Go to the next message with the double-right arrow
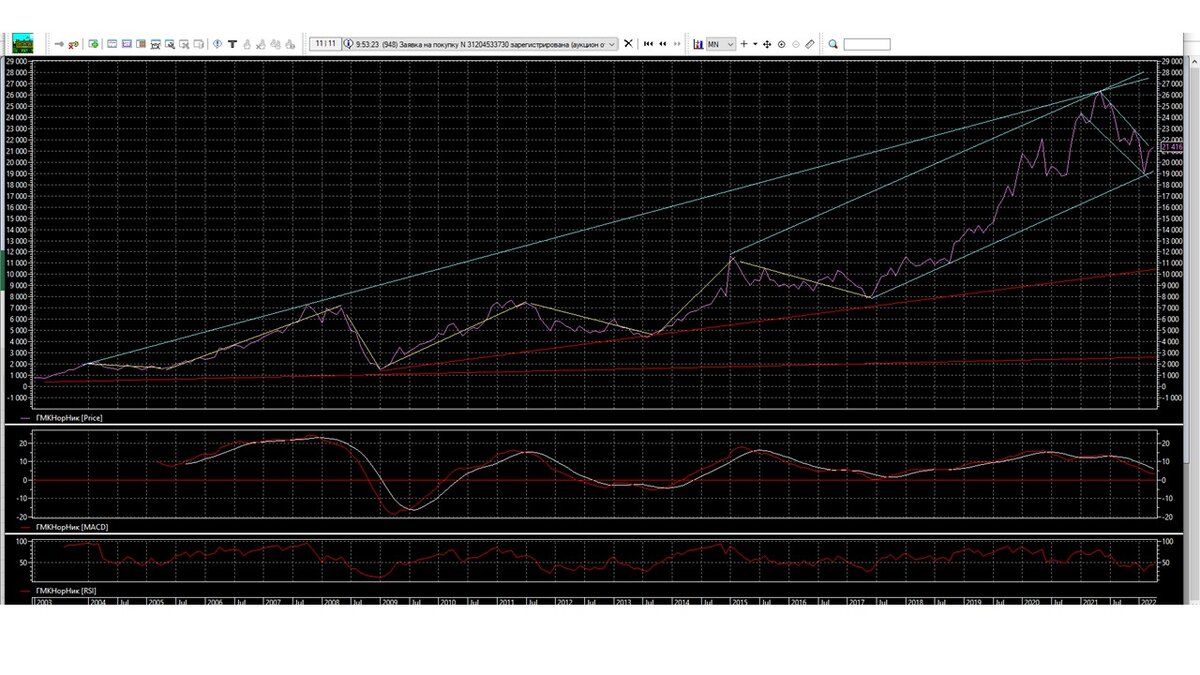 (x=677, y=44)
